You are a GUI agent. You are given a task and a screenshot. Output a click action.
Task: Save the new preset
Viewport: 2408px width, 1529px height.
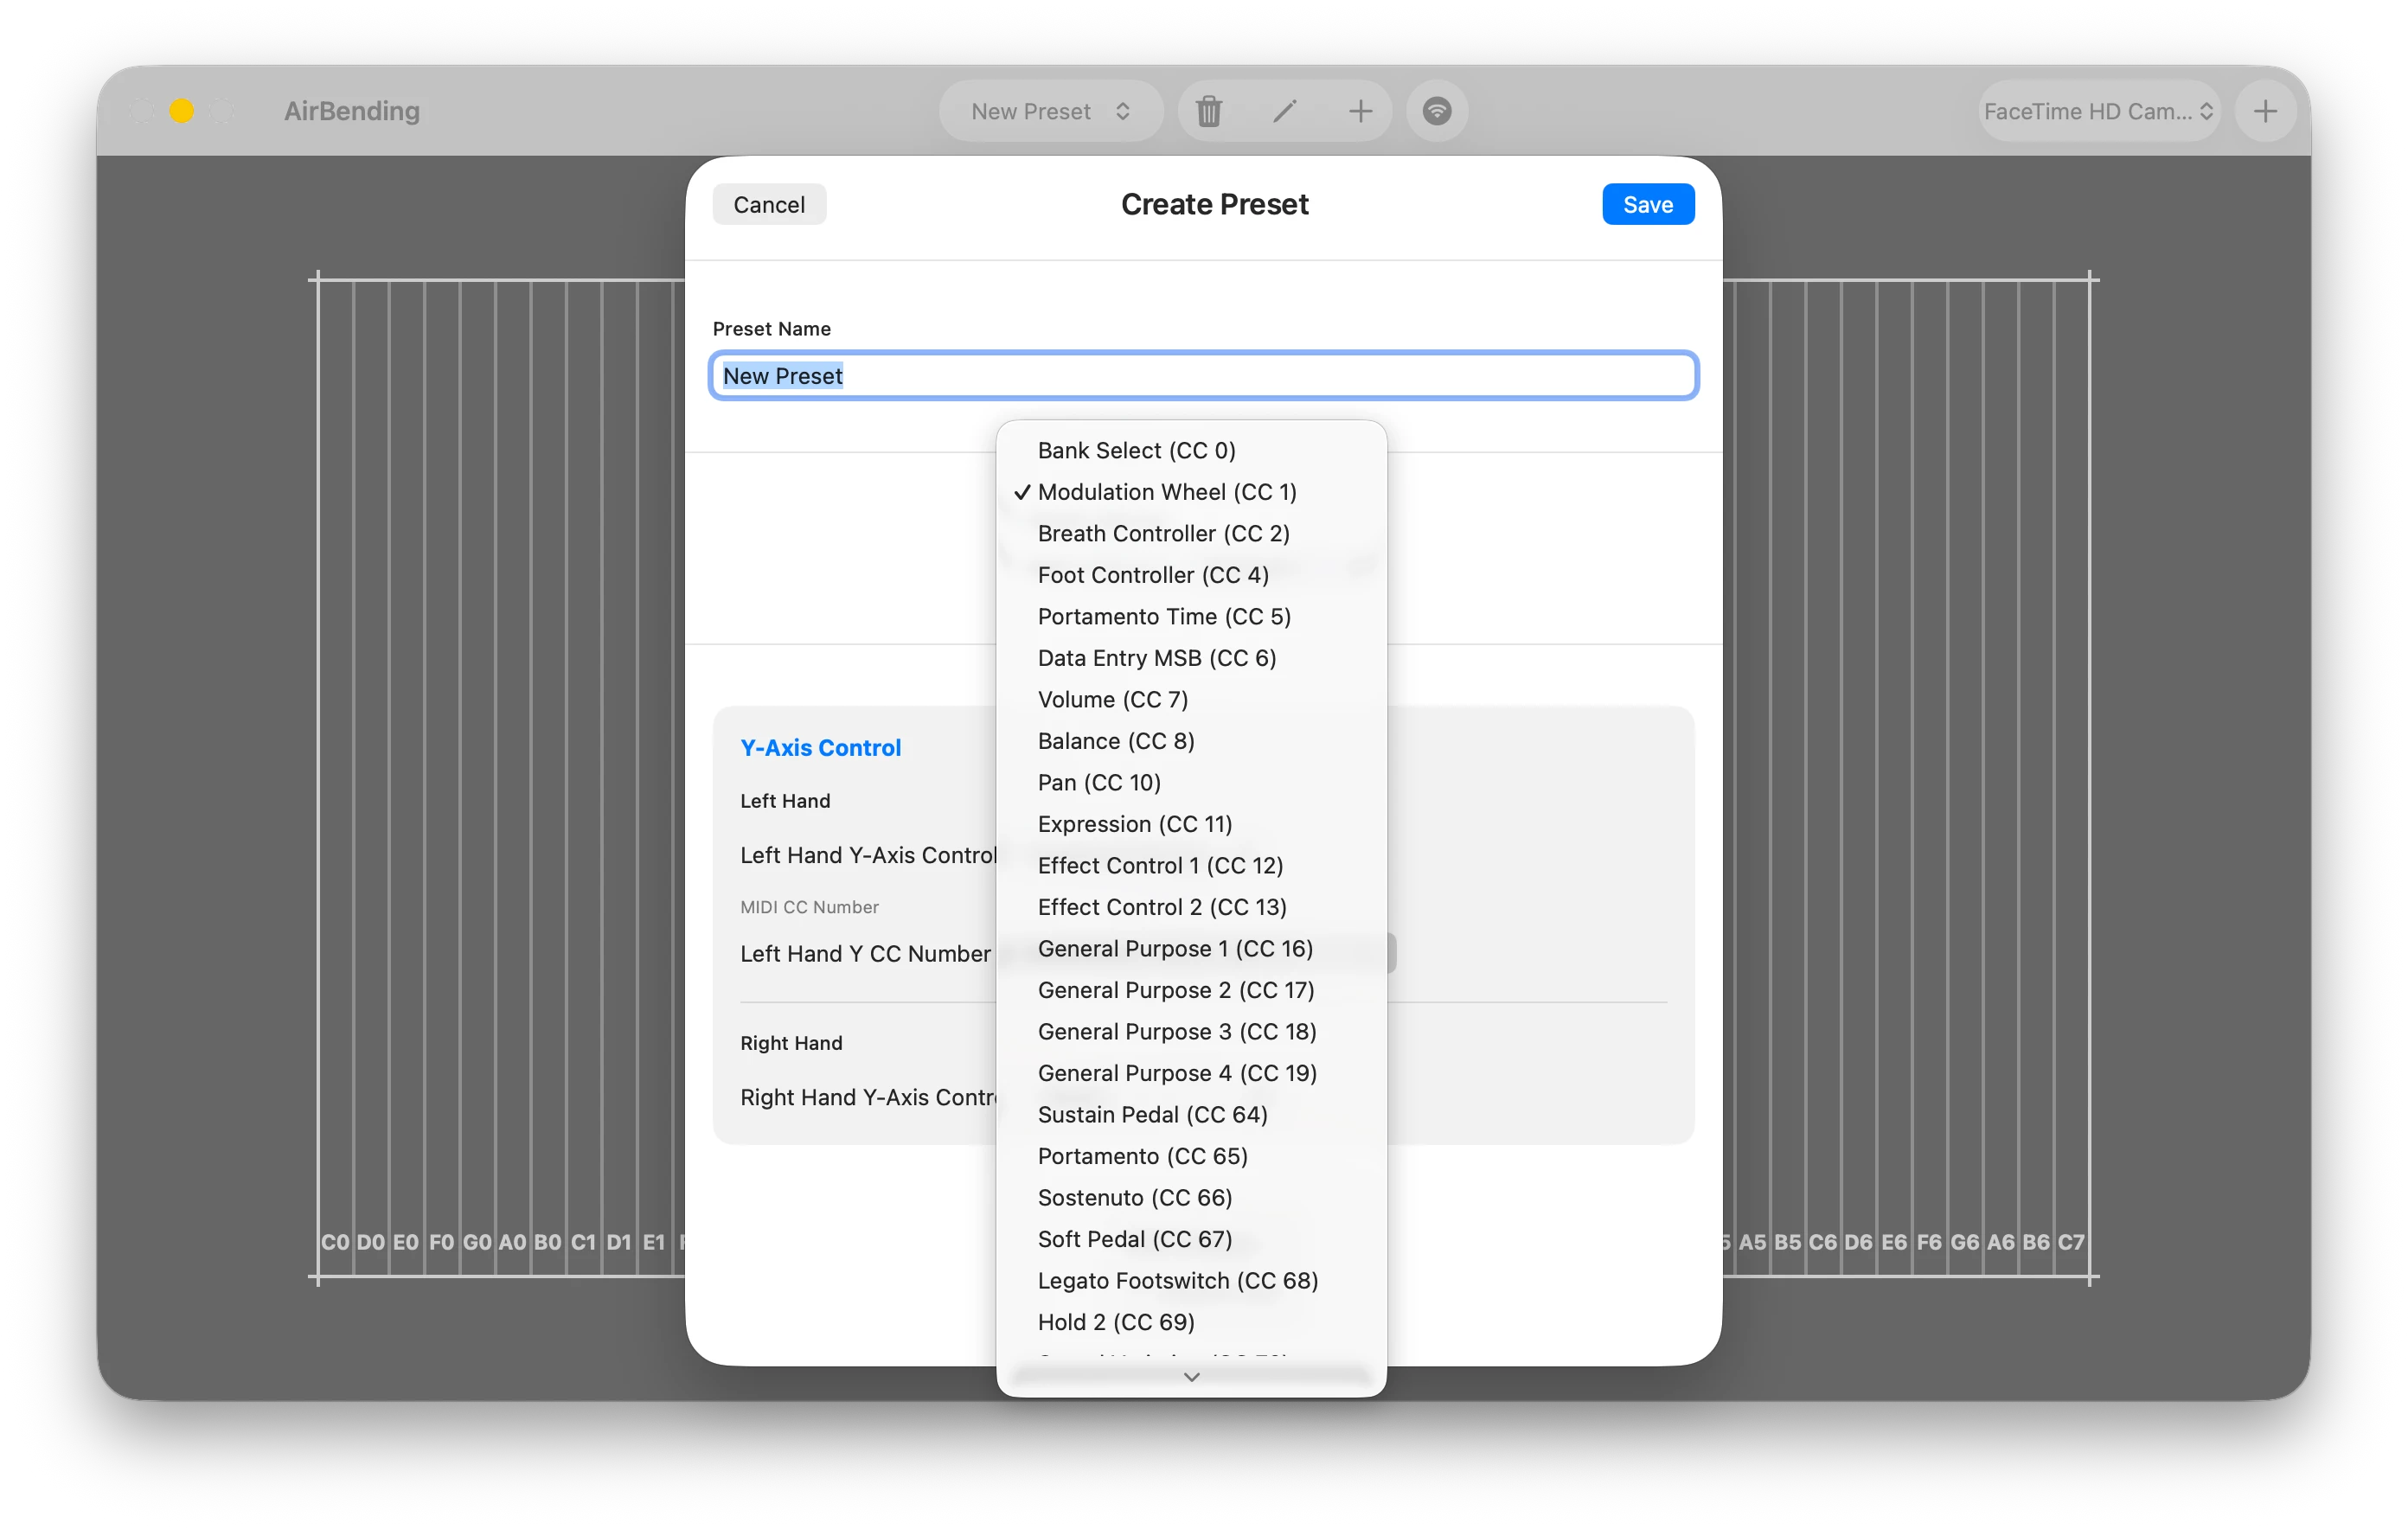click(x=1647, y=204)
